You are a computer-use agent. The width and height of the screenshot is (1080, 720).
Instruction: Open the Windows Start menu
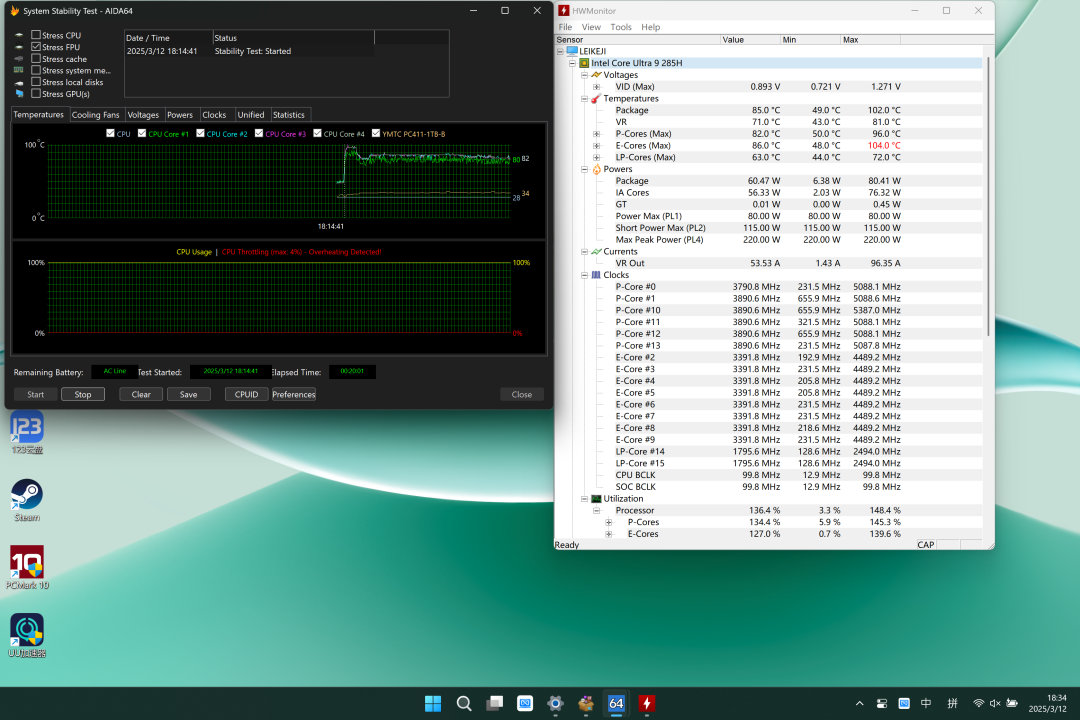click(433, 704)
